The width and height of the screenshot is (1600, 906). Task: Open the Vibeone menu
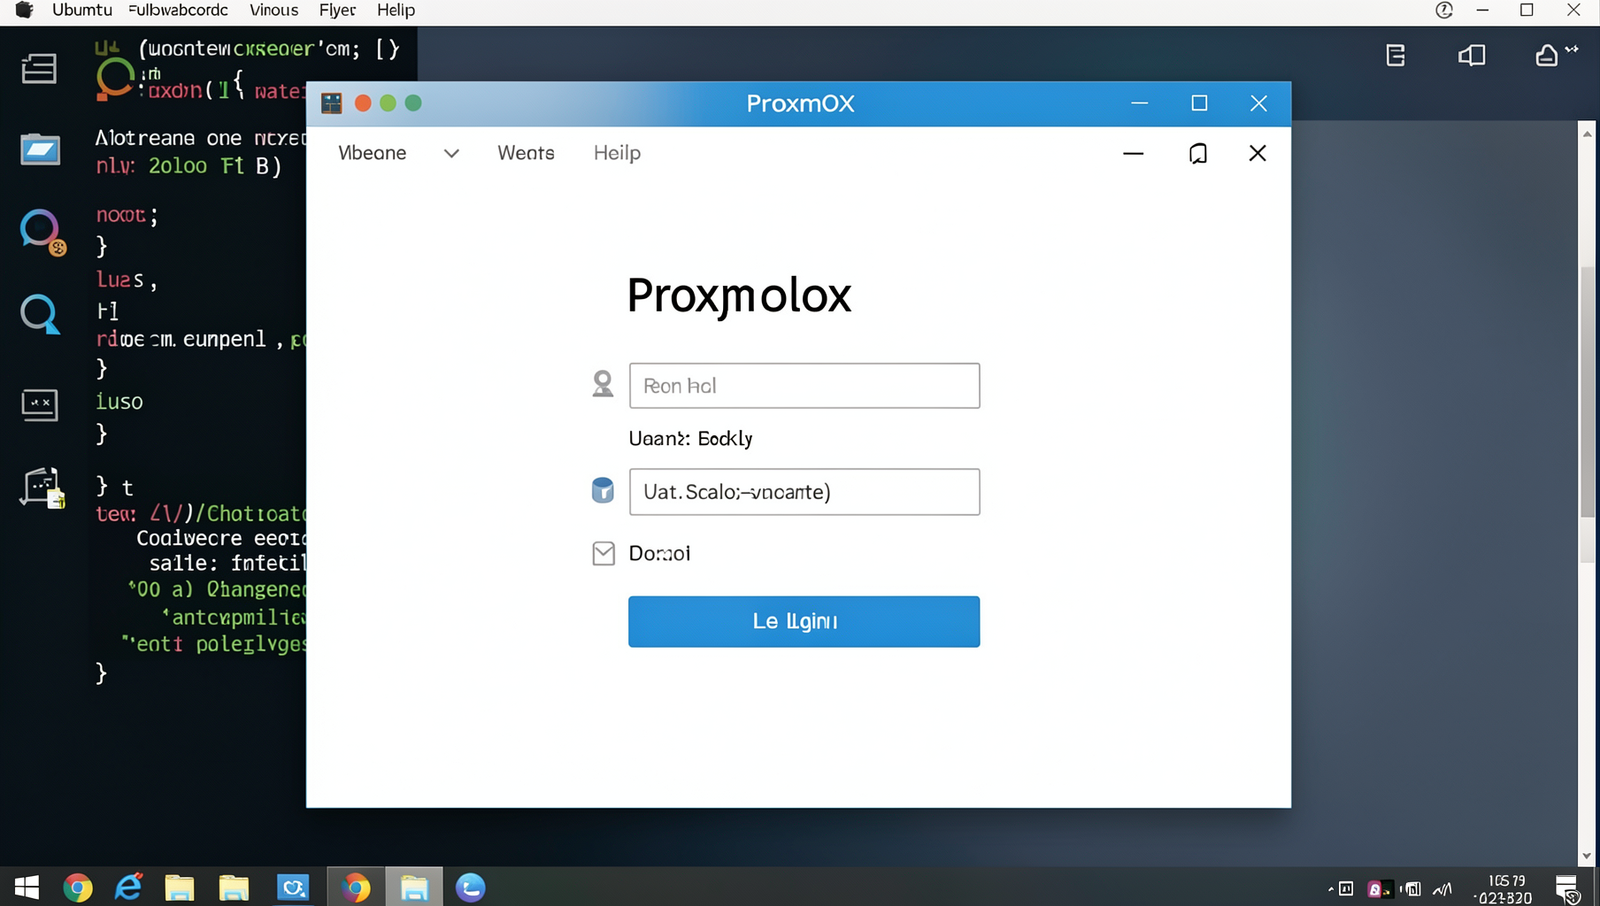coord(372,153)
